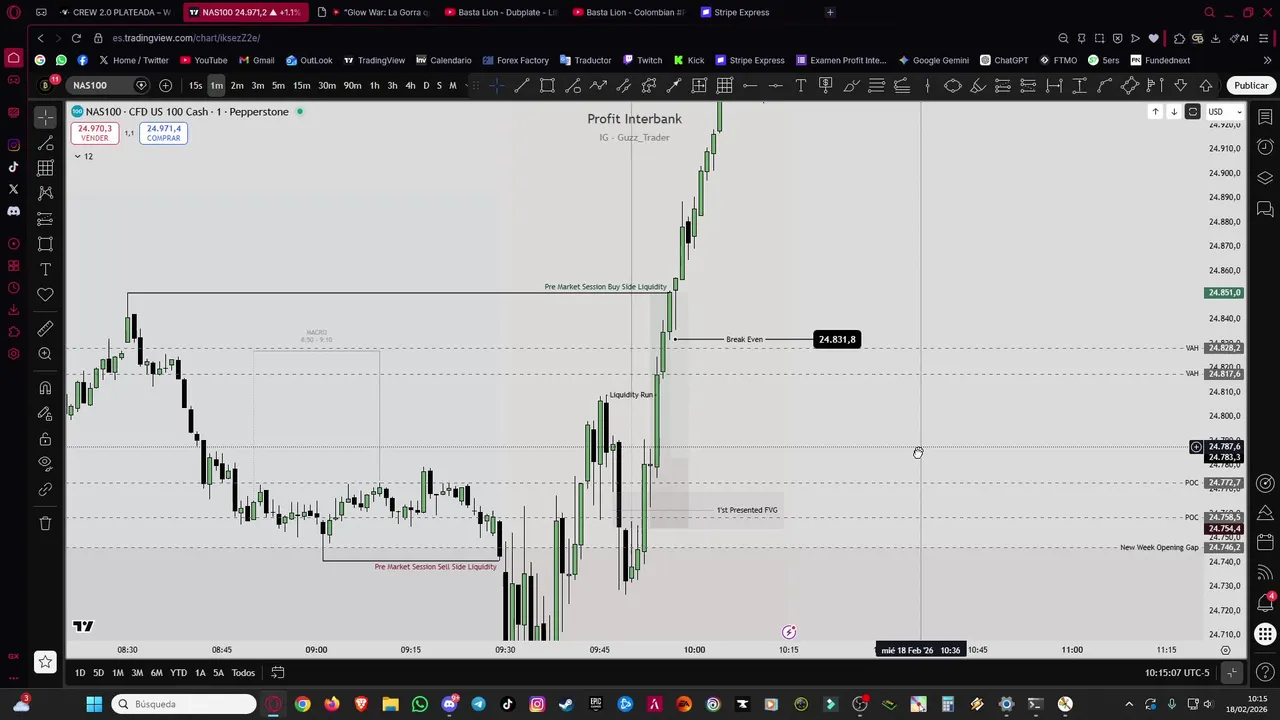Select the crosshair cursor tool in left sidebar

[x=45, y=118]
